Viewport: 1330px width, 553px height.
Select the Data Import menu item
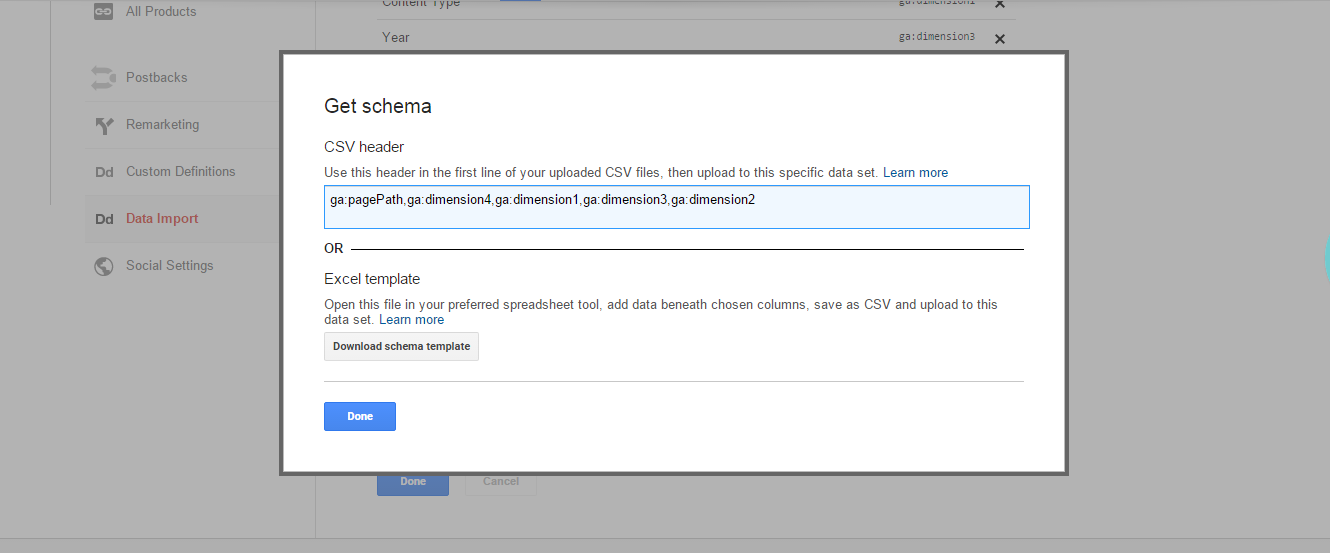162,219
